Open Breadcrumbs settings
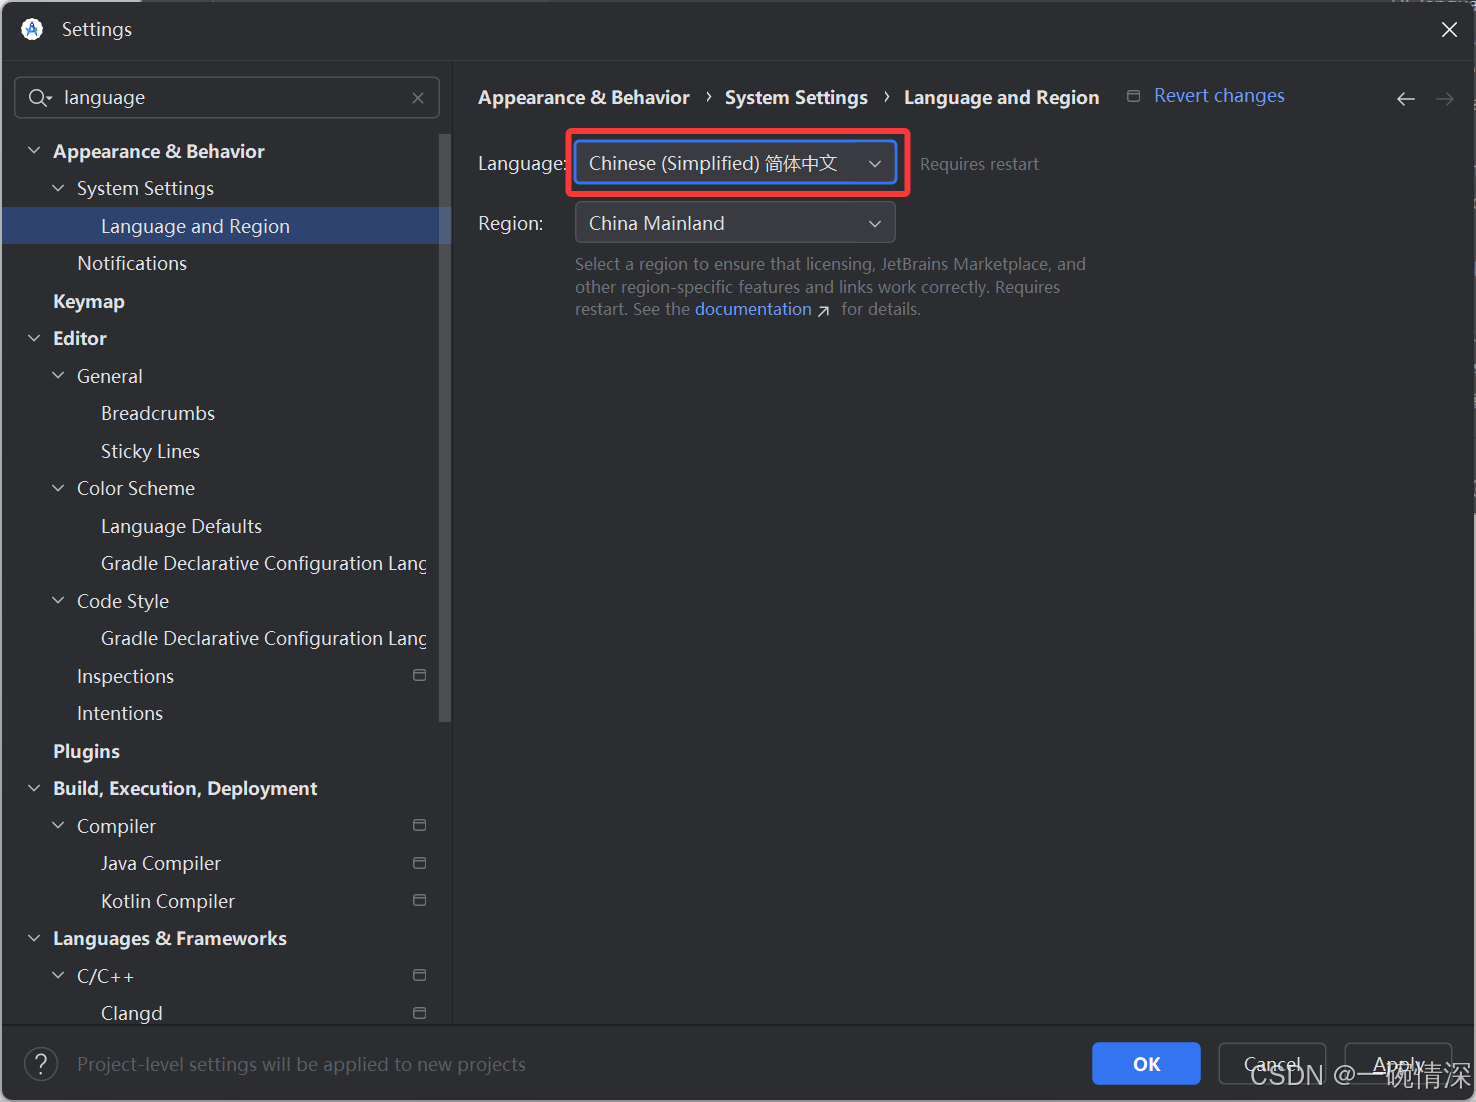The image size is (1476, 1102). pyautogui.click(x=158, y=413)
